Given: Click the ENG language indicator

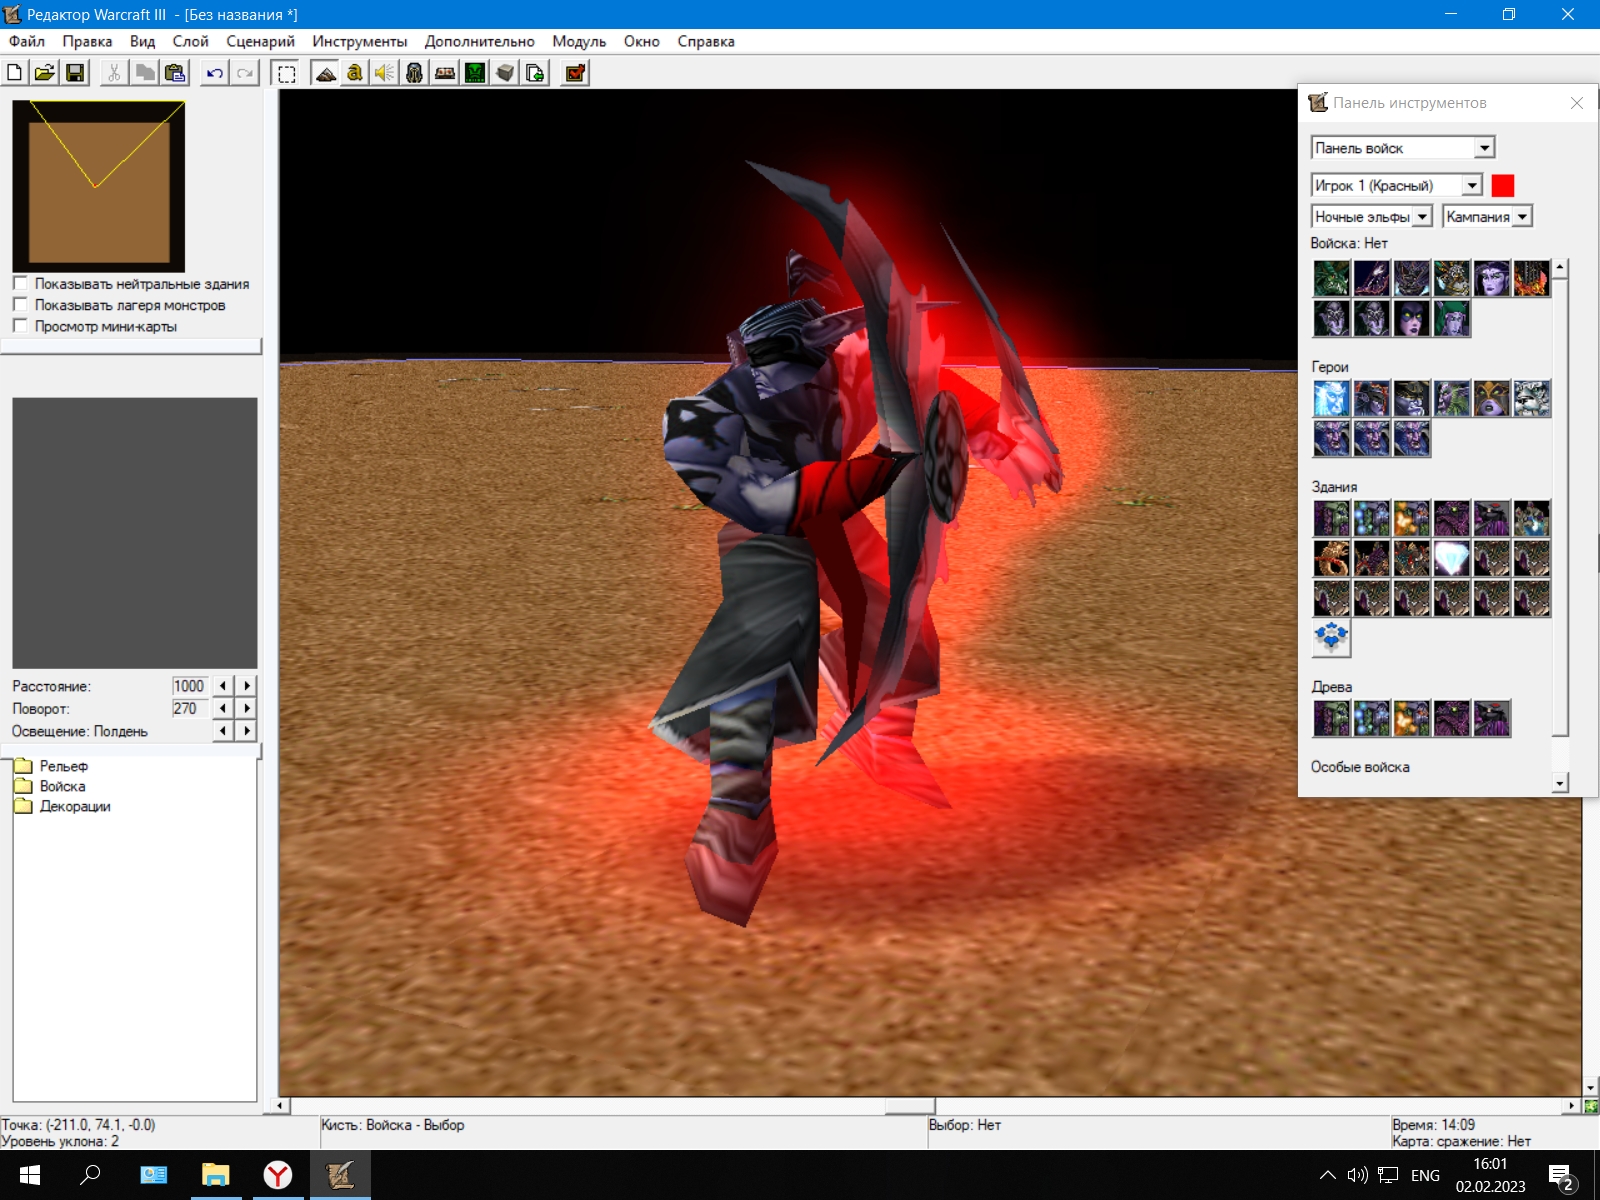Looking at the screenshot, I should [x=1425, y=1175].
